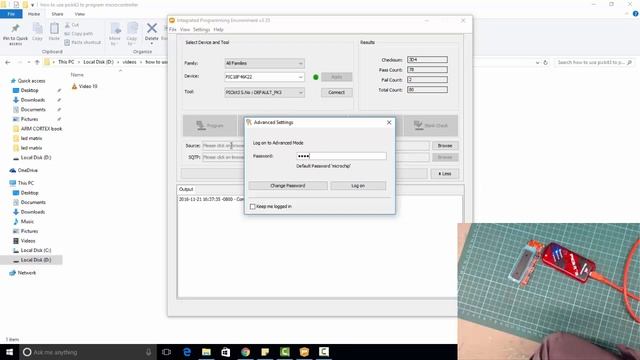The width and height of the screenshot is (640, 360).
Task: Open the Windows Start menu
Action: tap(9, 352)
